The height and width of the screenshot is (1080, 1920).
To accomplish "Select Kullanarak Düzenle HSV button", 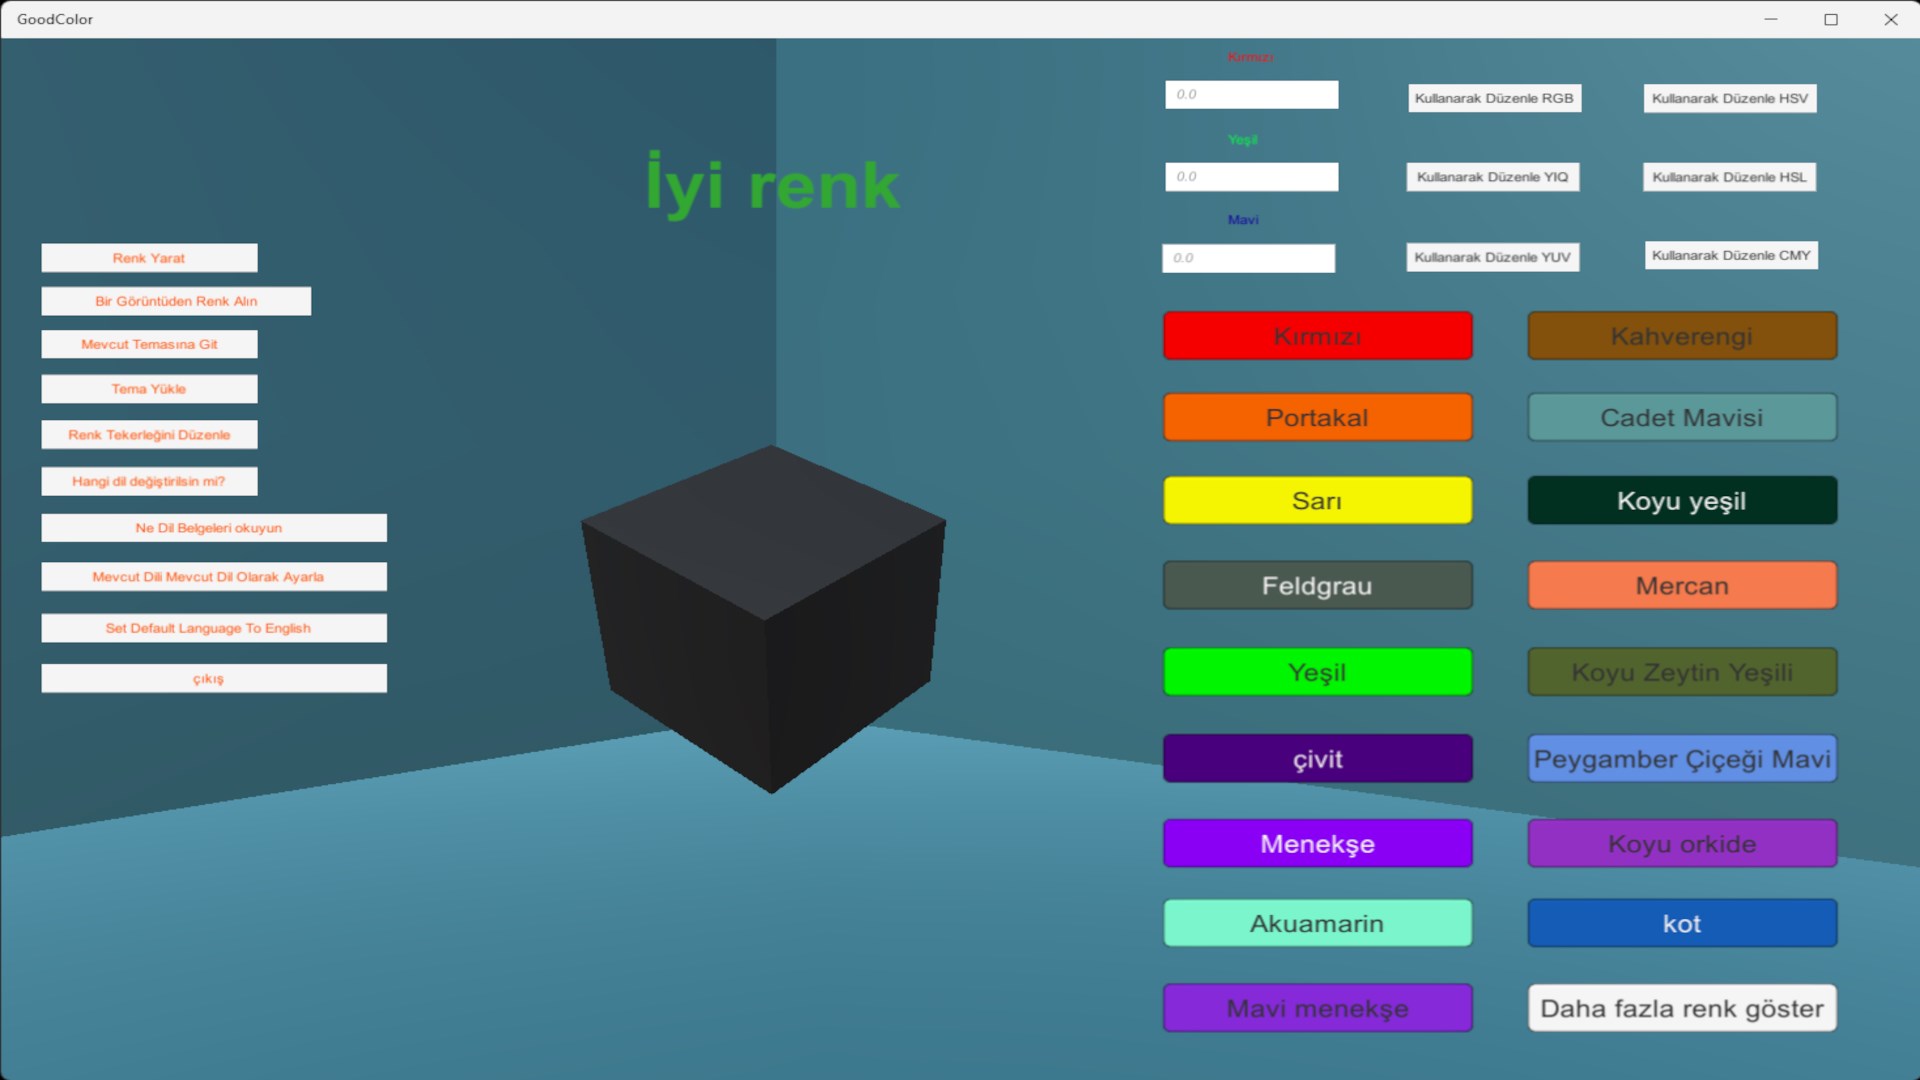I will pos(1729,98).
